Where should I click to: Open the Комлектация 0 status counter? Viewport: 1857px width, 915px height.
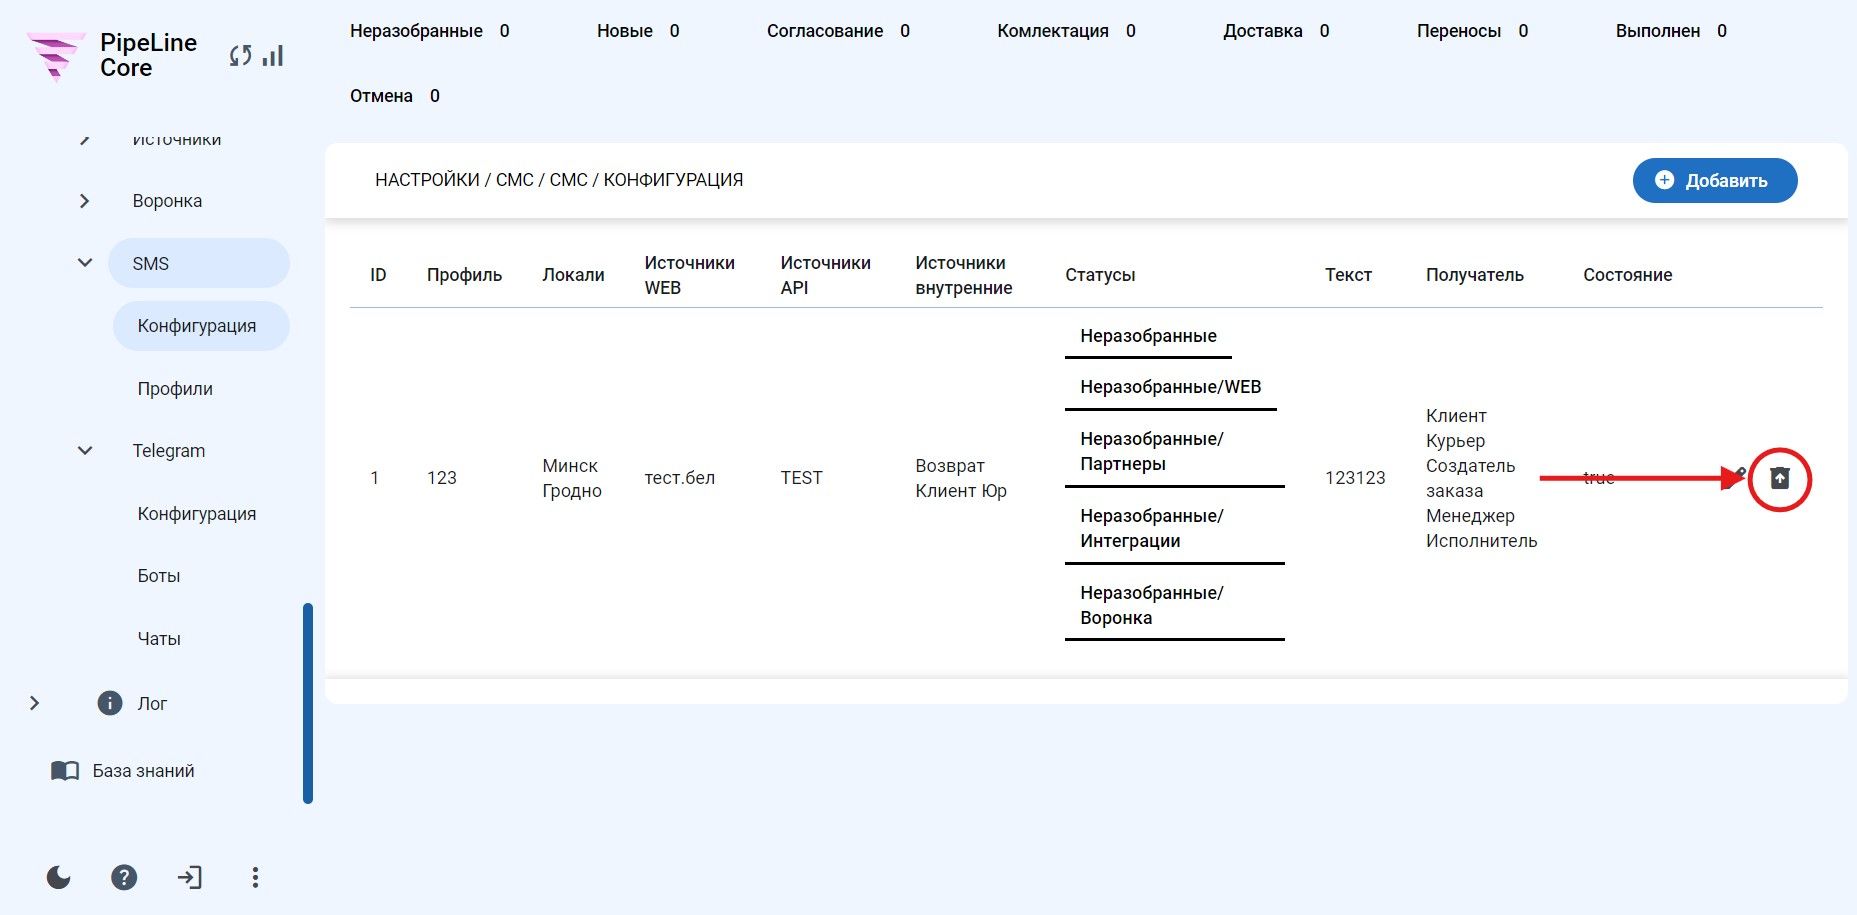pyautogui.click(x=1066, y=31)
